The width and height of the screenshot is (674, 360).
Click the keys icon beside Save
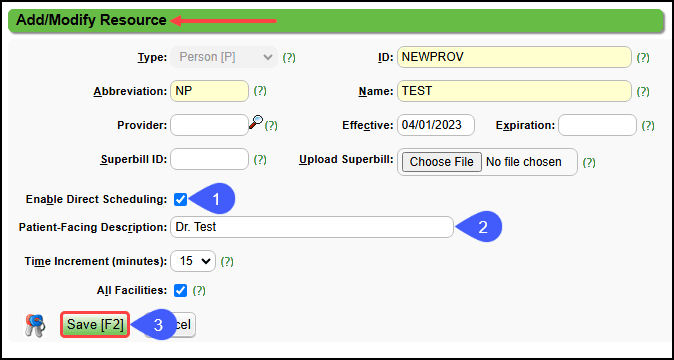click(34, 325)
